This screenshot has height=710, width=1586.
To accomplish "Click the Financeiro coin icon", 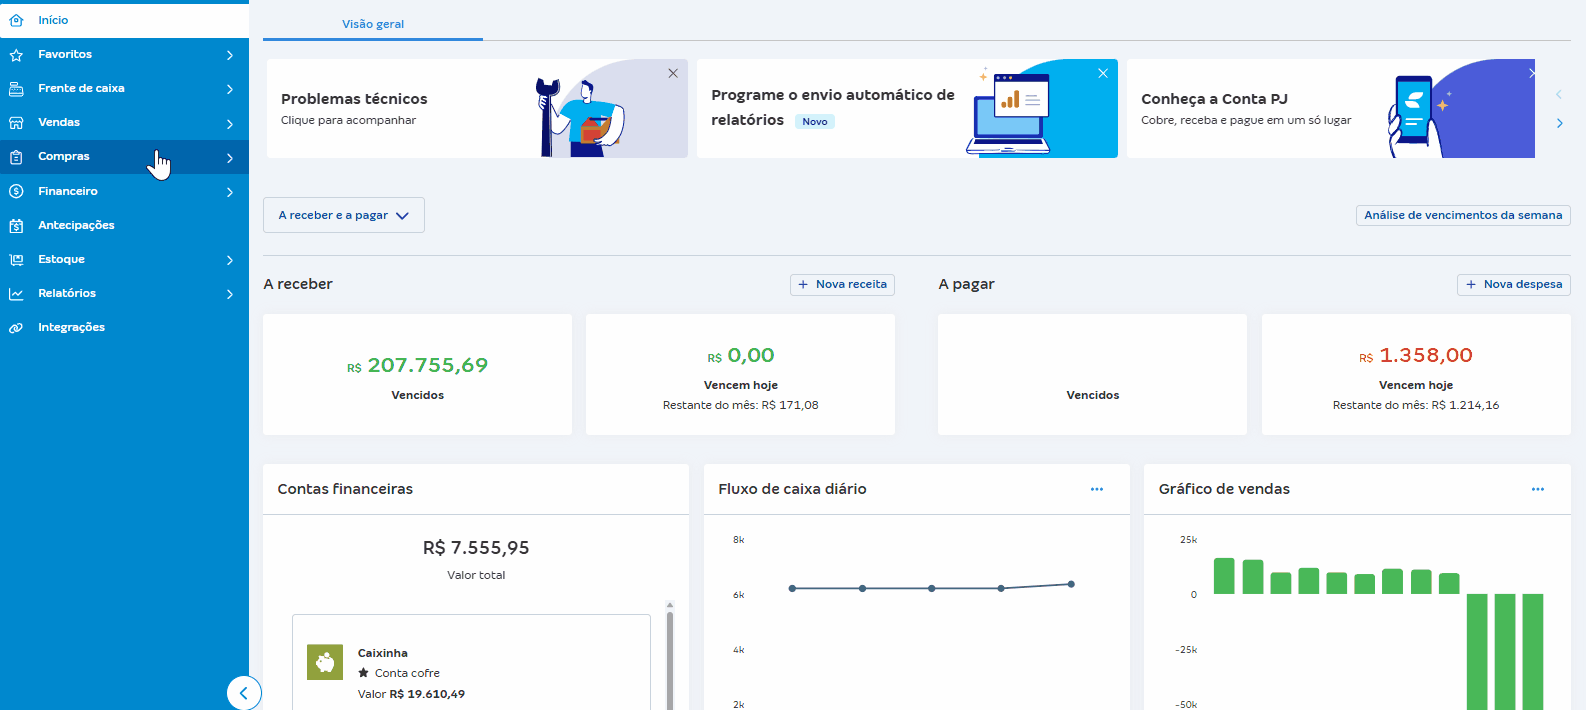I will point(16,191).
